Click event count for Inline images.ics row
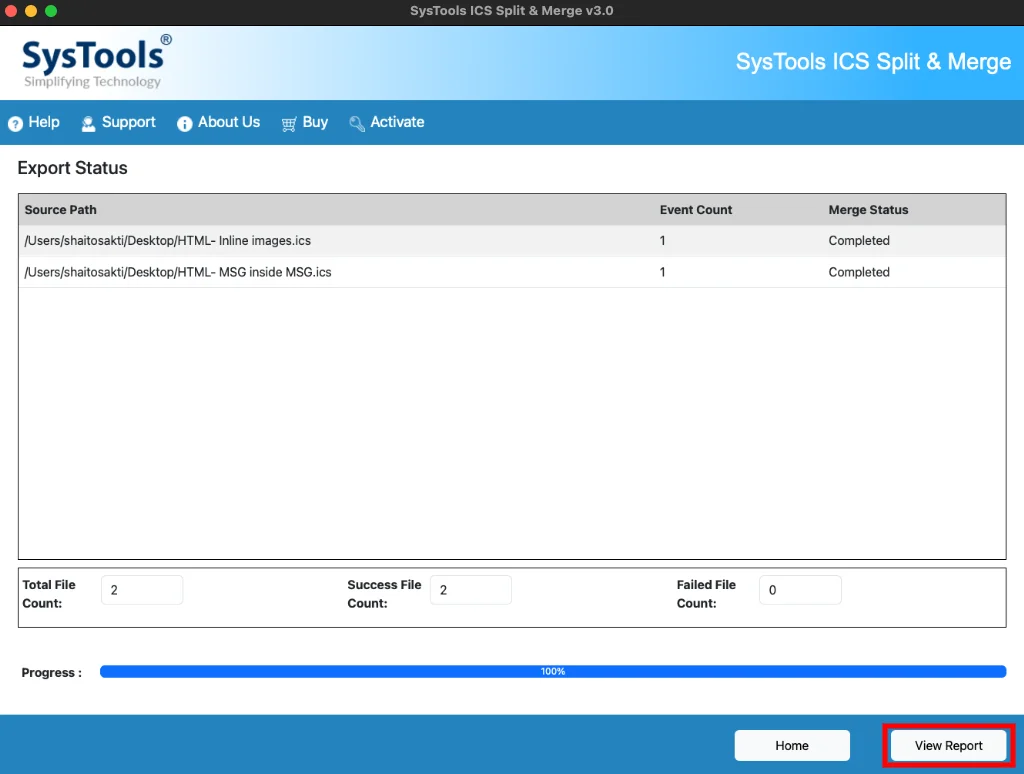 (662, 240)
